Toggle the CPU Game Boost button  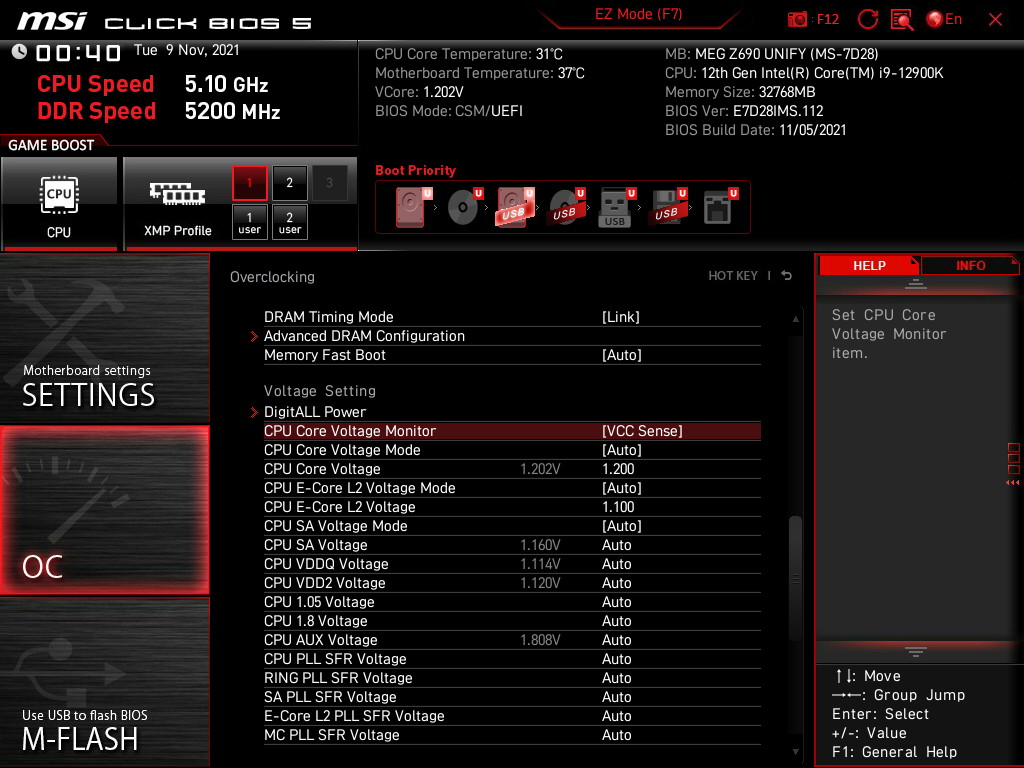point(59,204)
